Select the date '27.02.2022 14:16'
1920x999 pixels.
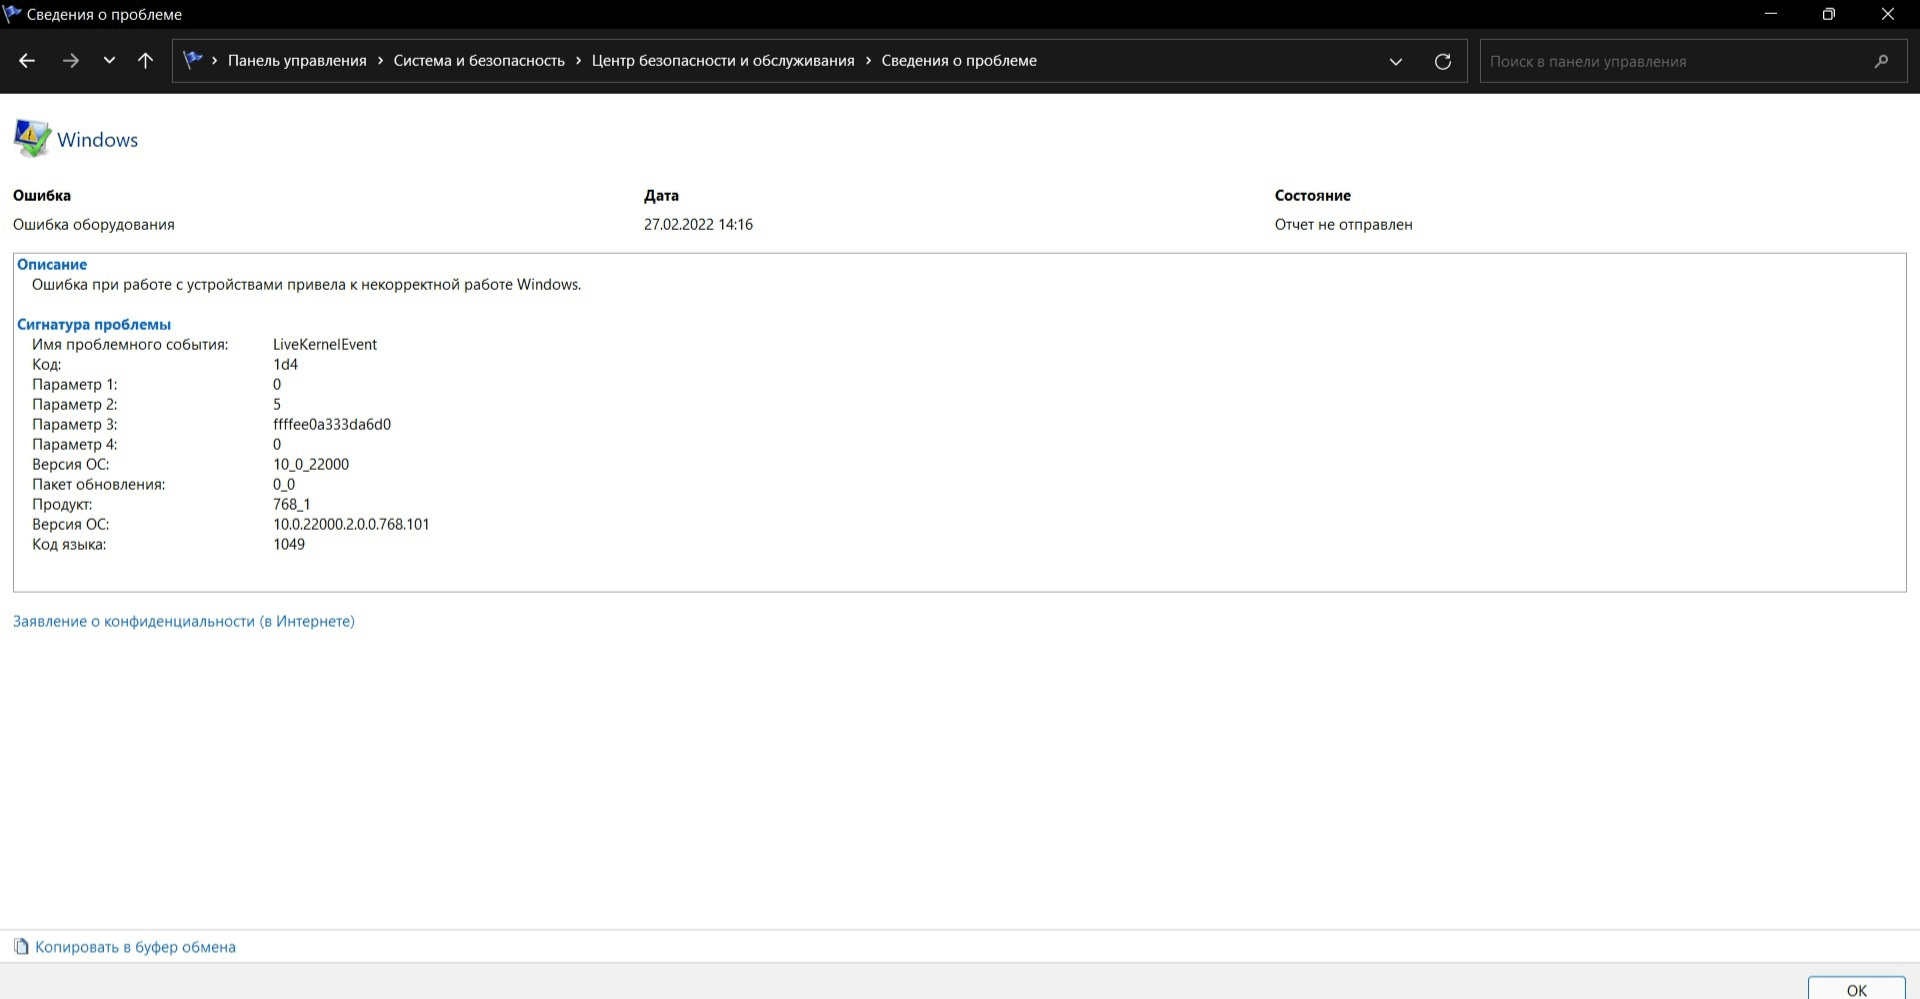pos(698,224)
